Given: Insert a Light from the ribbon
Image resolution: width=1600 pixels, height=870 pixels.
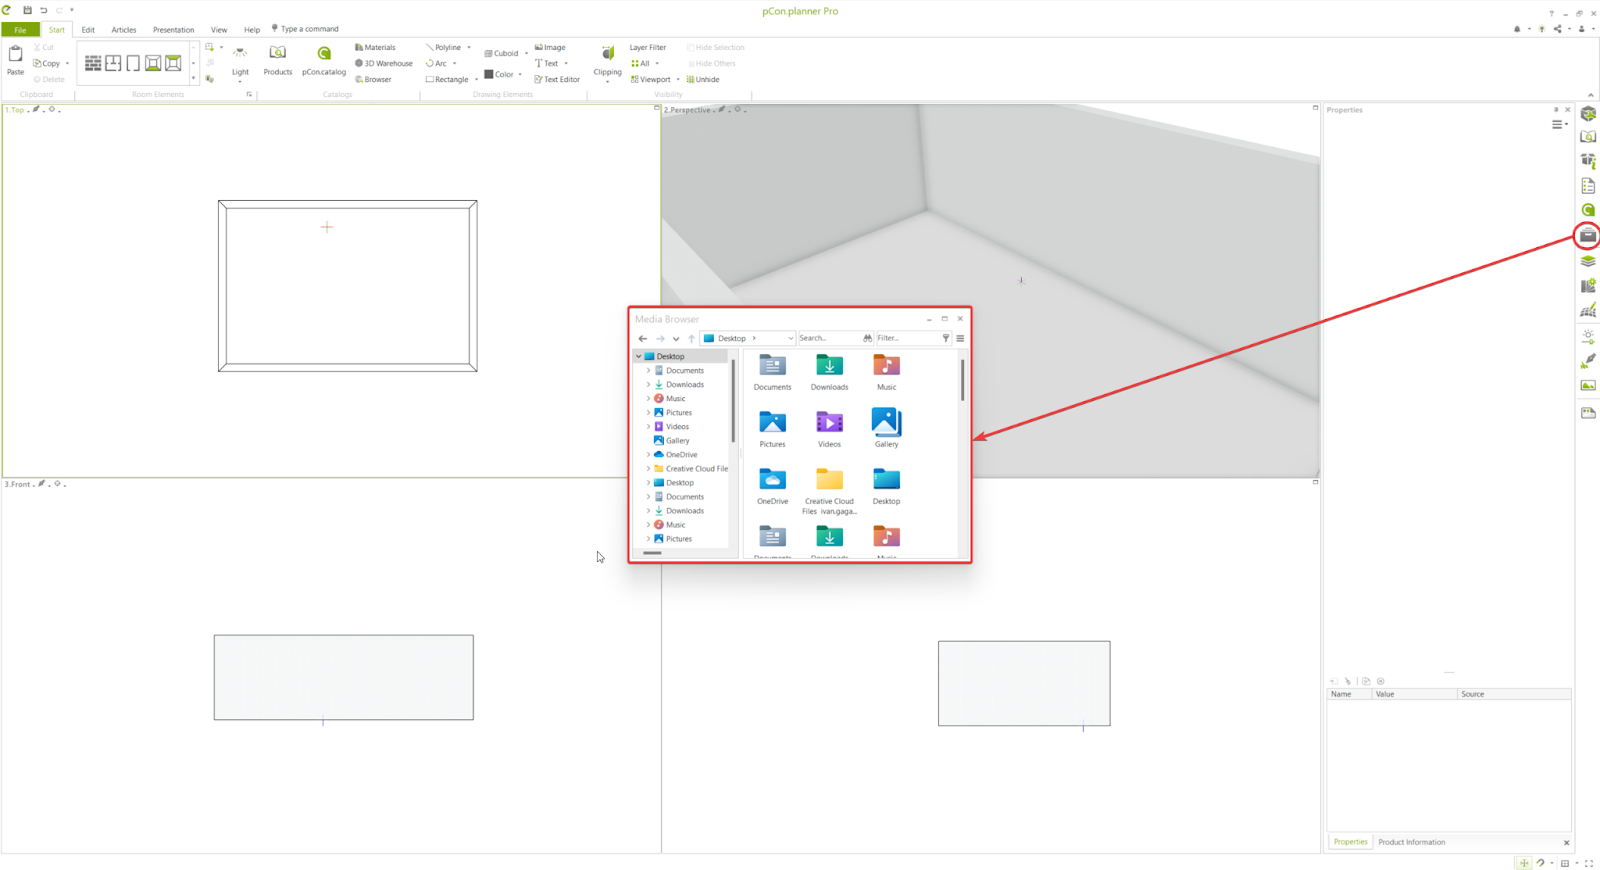Looking at the screenshot, I should pyautogui.click(x=240, y=60).
